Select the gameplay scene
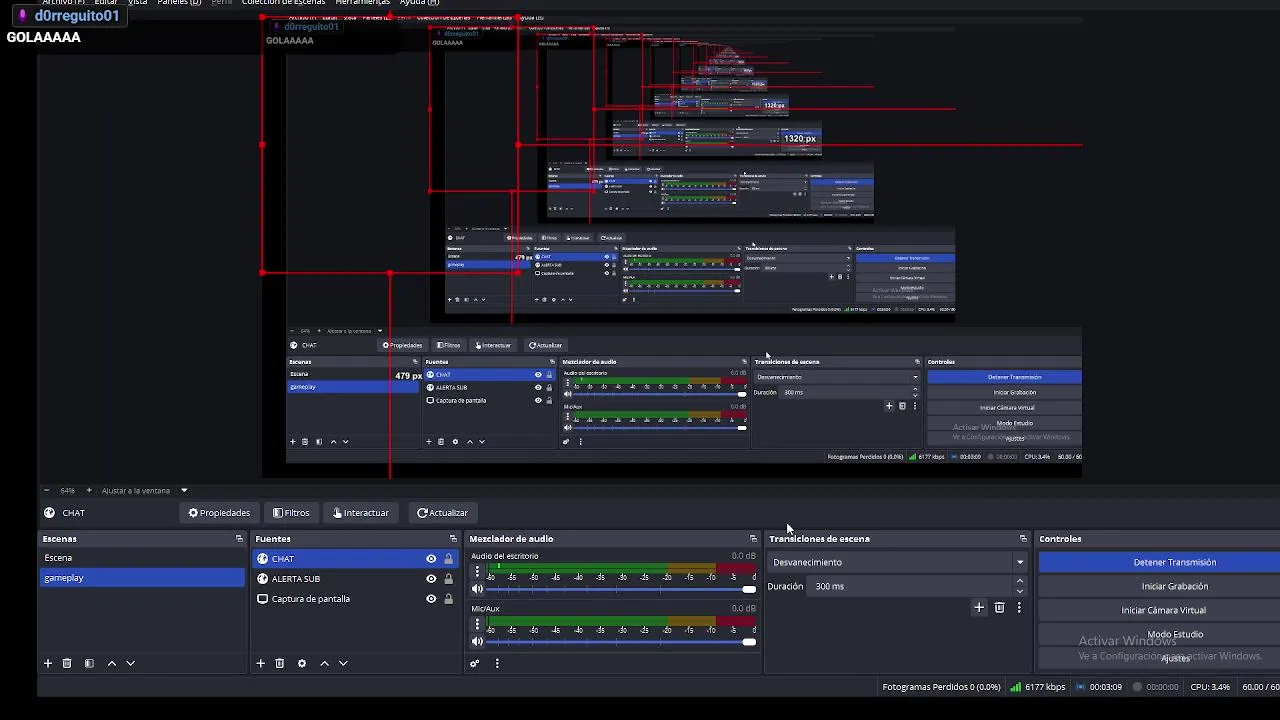Screen dimensions: 1280x720 pos(142,578)
